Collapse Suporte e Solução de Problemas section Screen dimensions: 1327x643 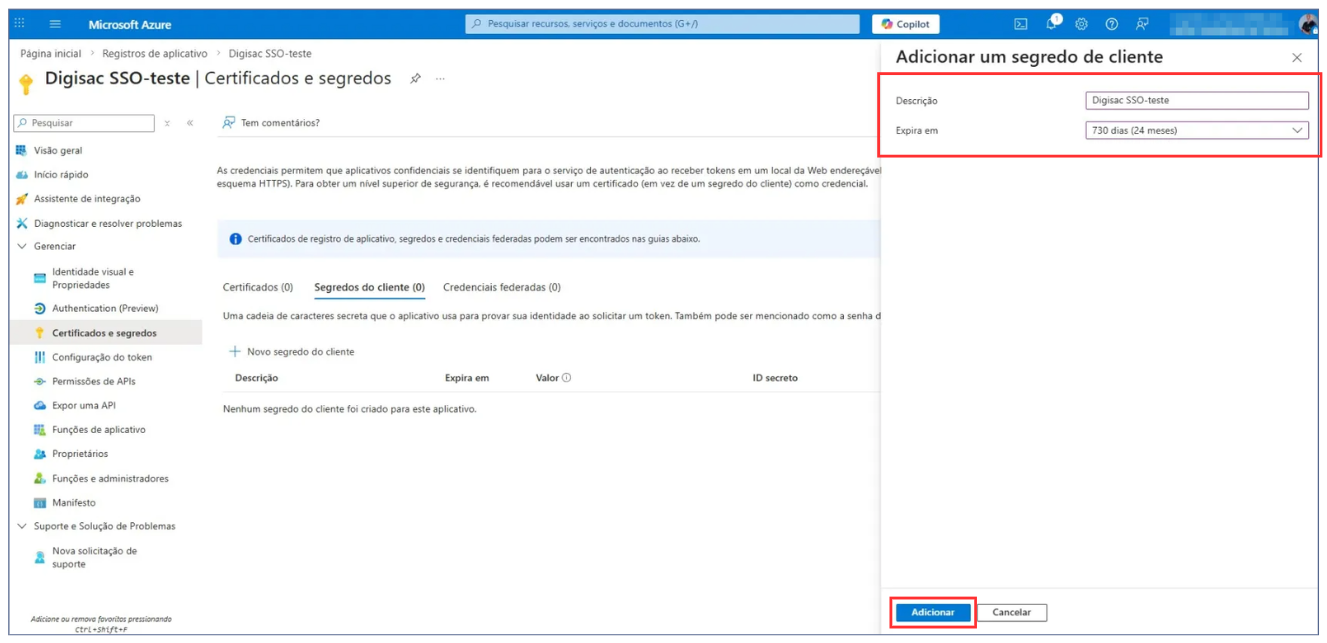pos(23,526)
